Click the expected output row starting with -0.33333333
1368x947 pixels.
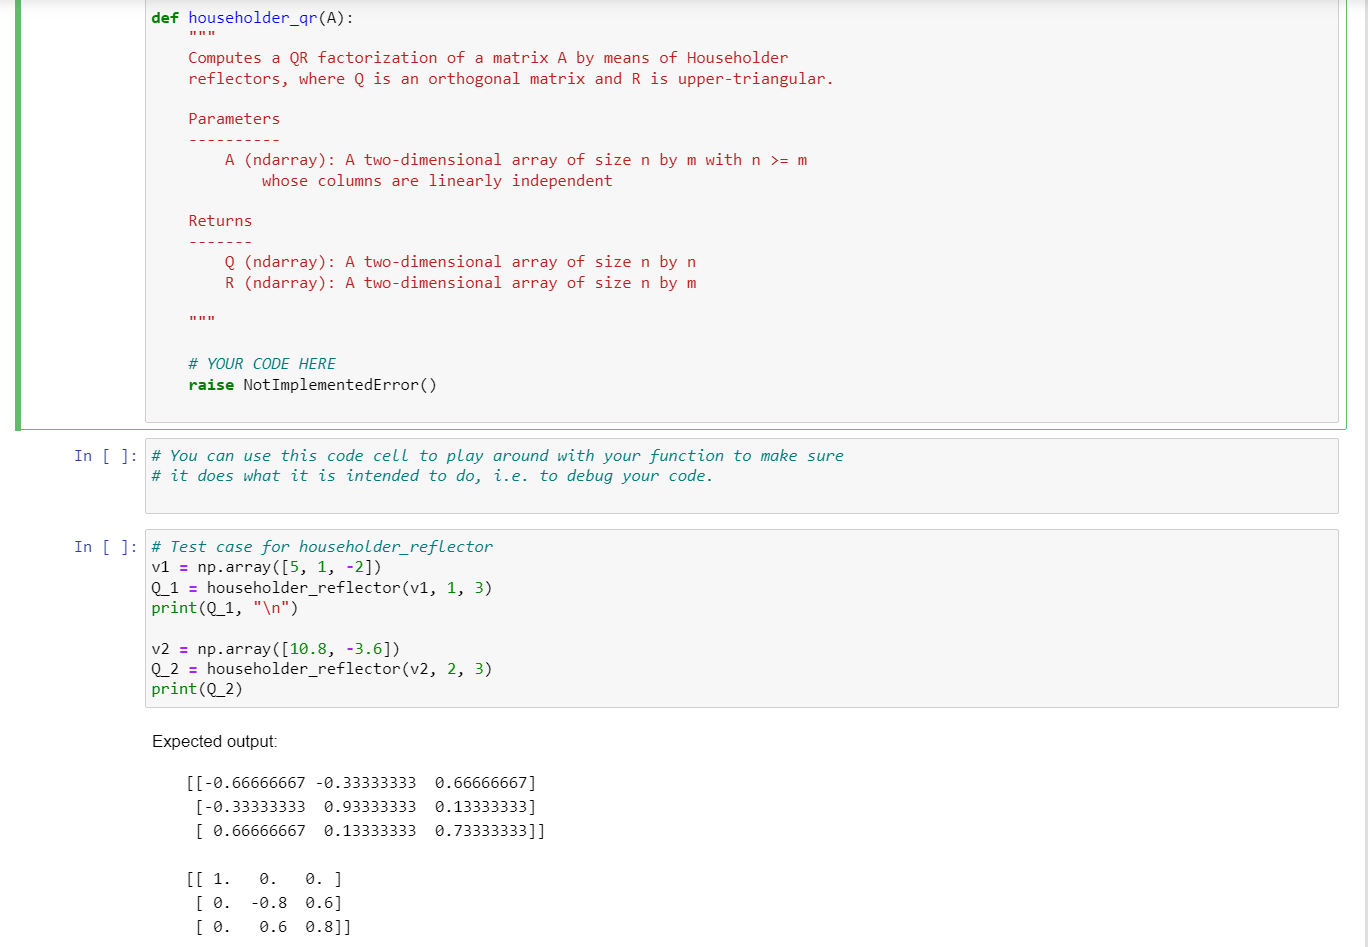click(x=366, y=806)
